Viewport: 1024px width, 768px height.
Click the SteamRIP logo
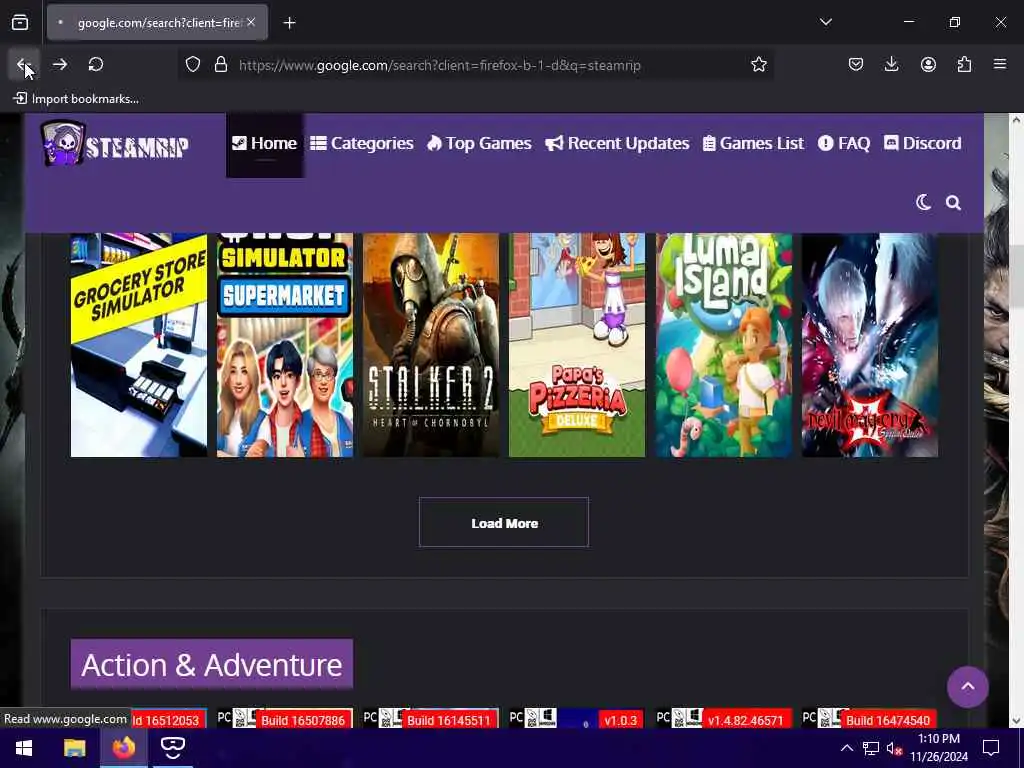click(x=115, y=144)
